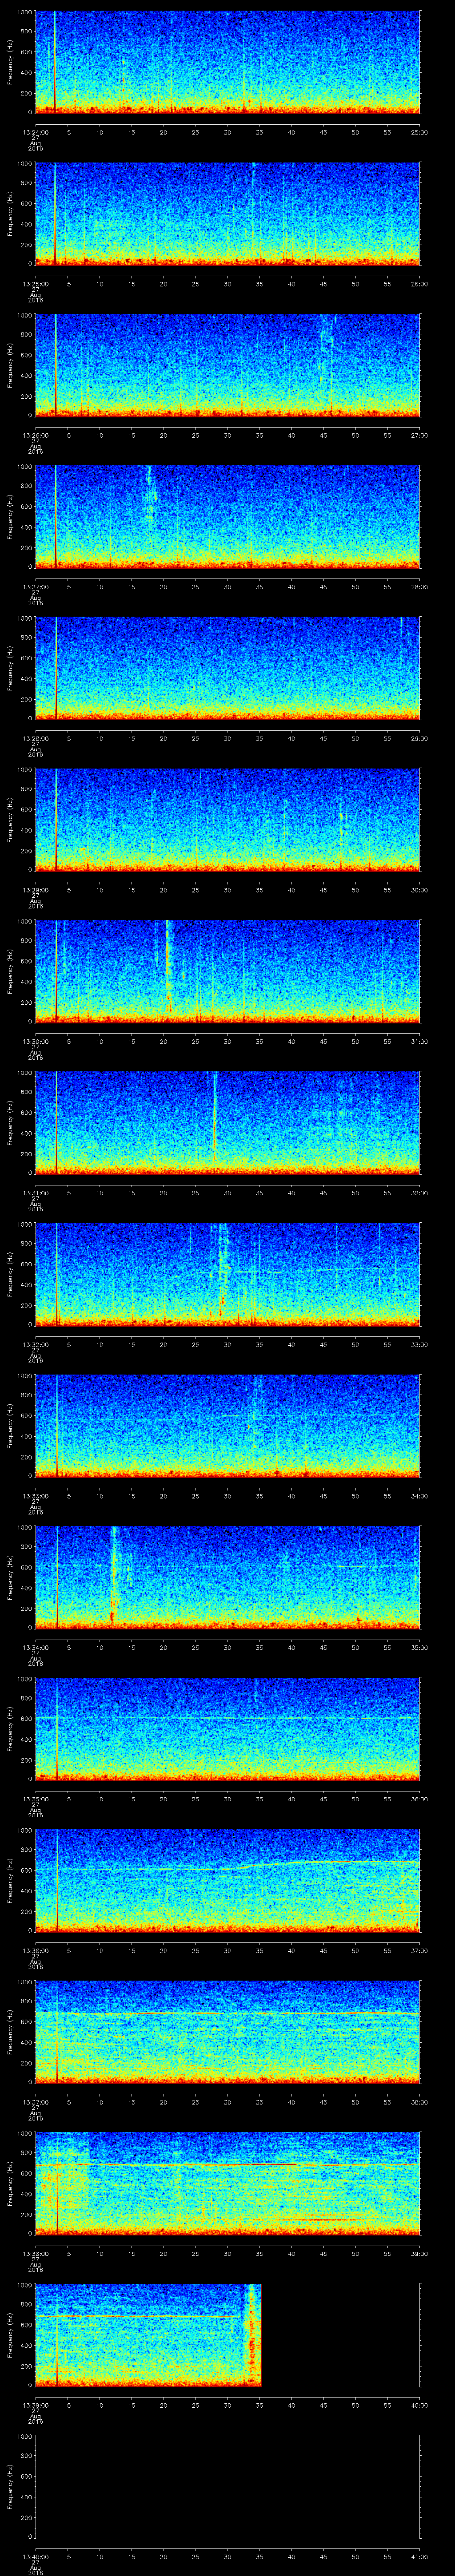Click the 33:00 end time label
The image size is (455, 2576).
coord(420,1344)
